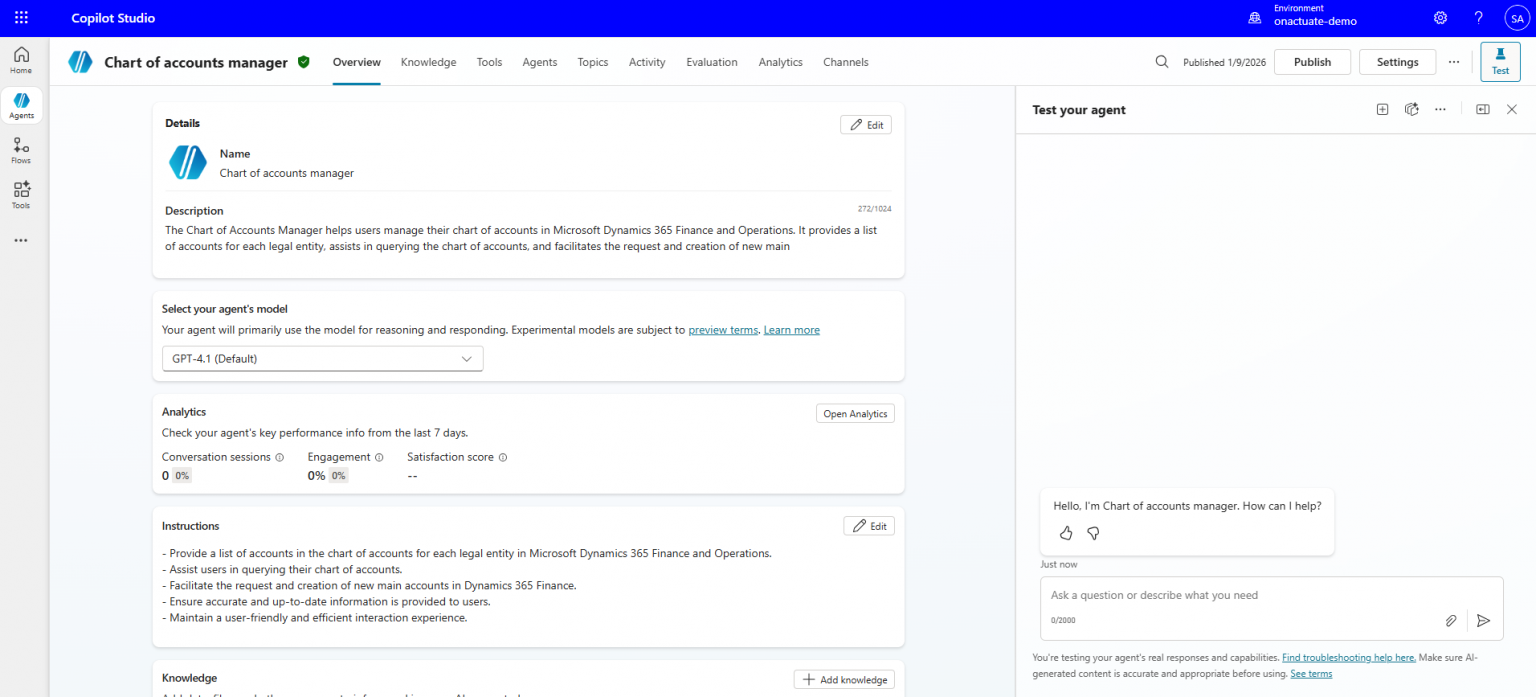Open the SA account avatar
Image resolution: width=1536 pixels, height=697 pixels.
[x=1516, y=18]
